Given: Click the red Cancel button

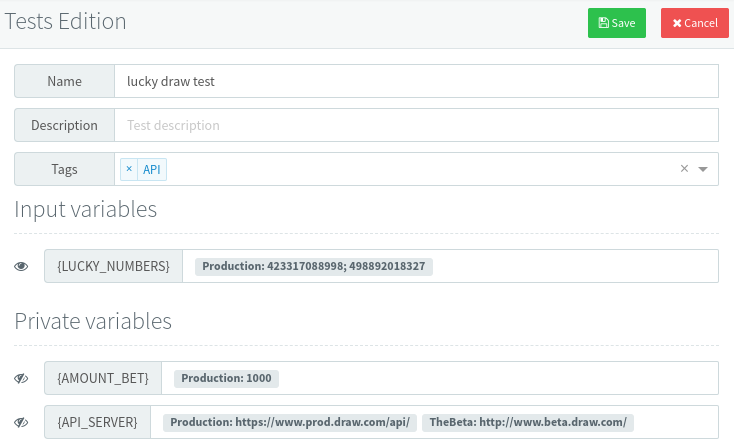Looking at the screenshot, I should click(694, 23).
